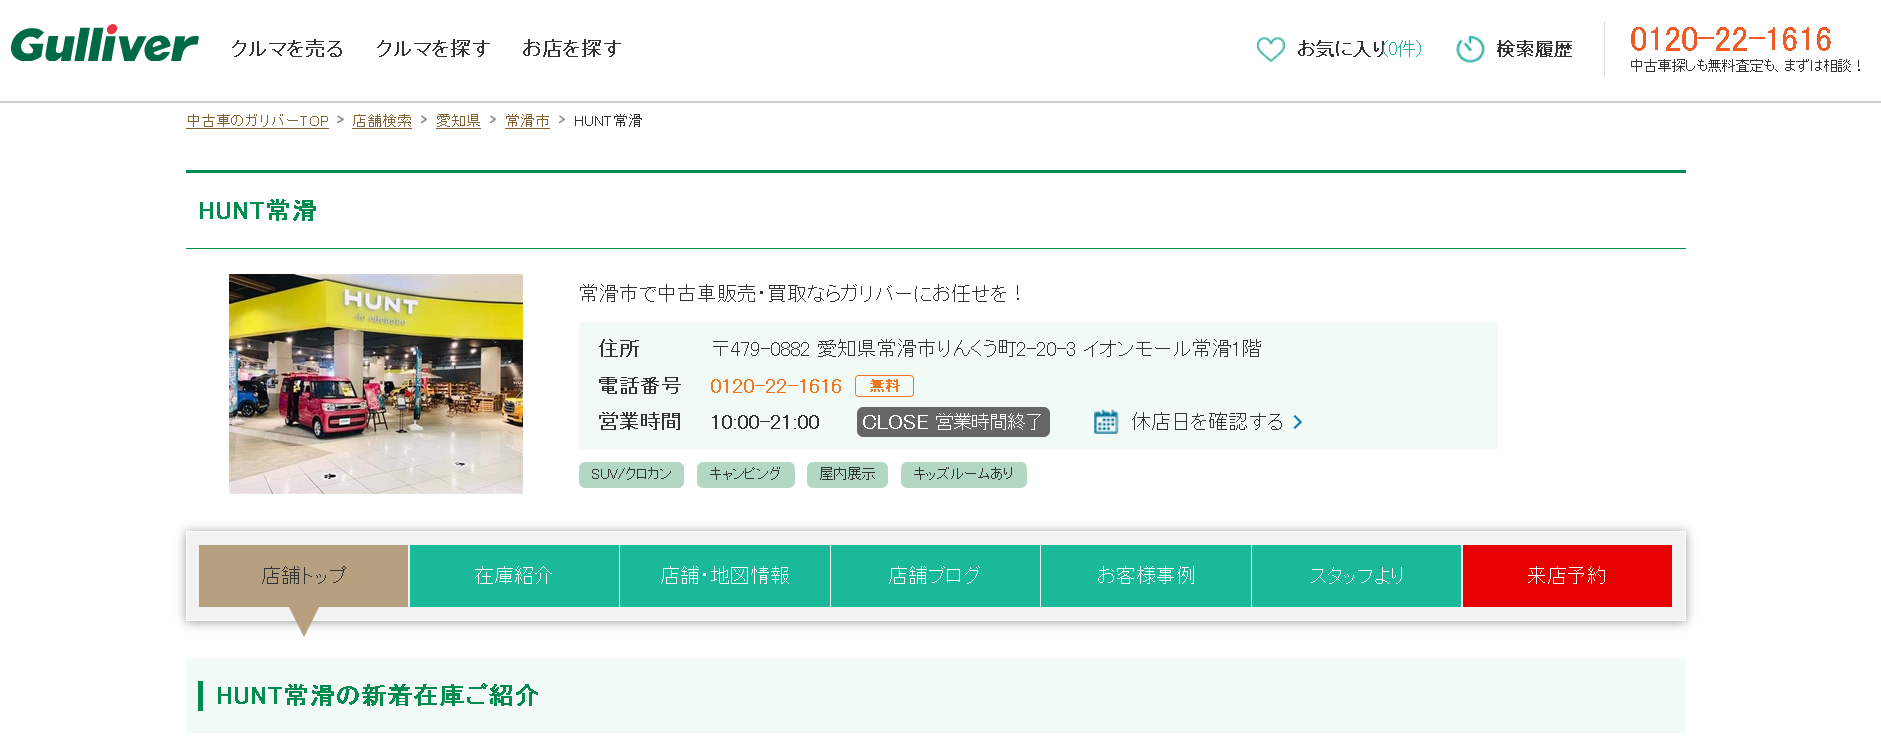This screenshot has width=1881, height=737.
Task: Switch to 店舗トップ tab
Action: (x=303, y=576)
